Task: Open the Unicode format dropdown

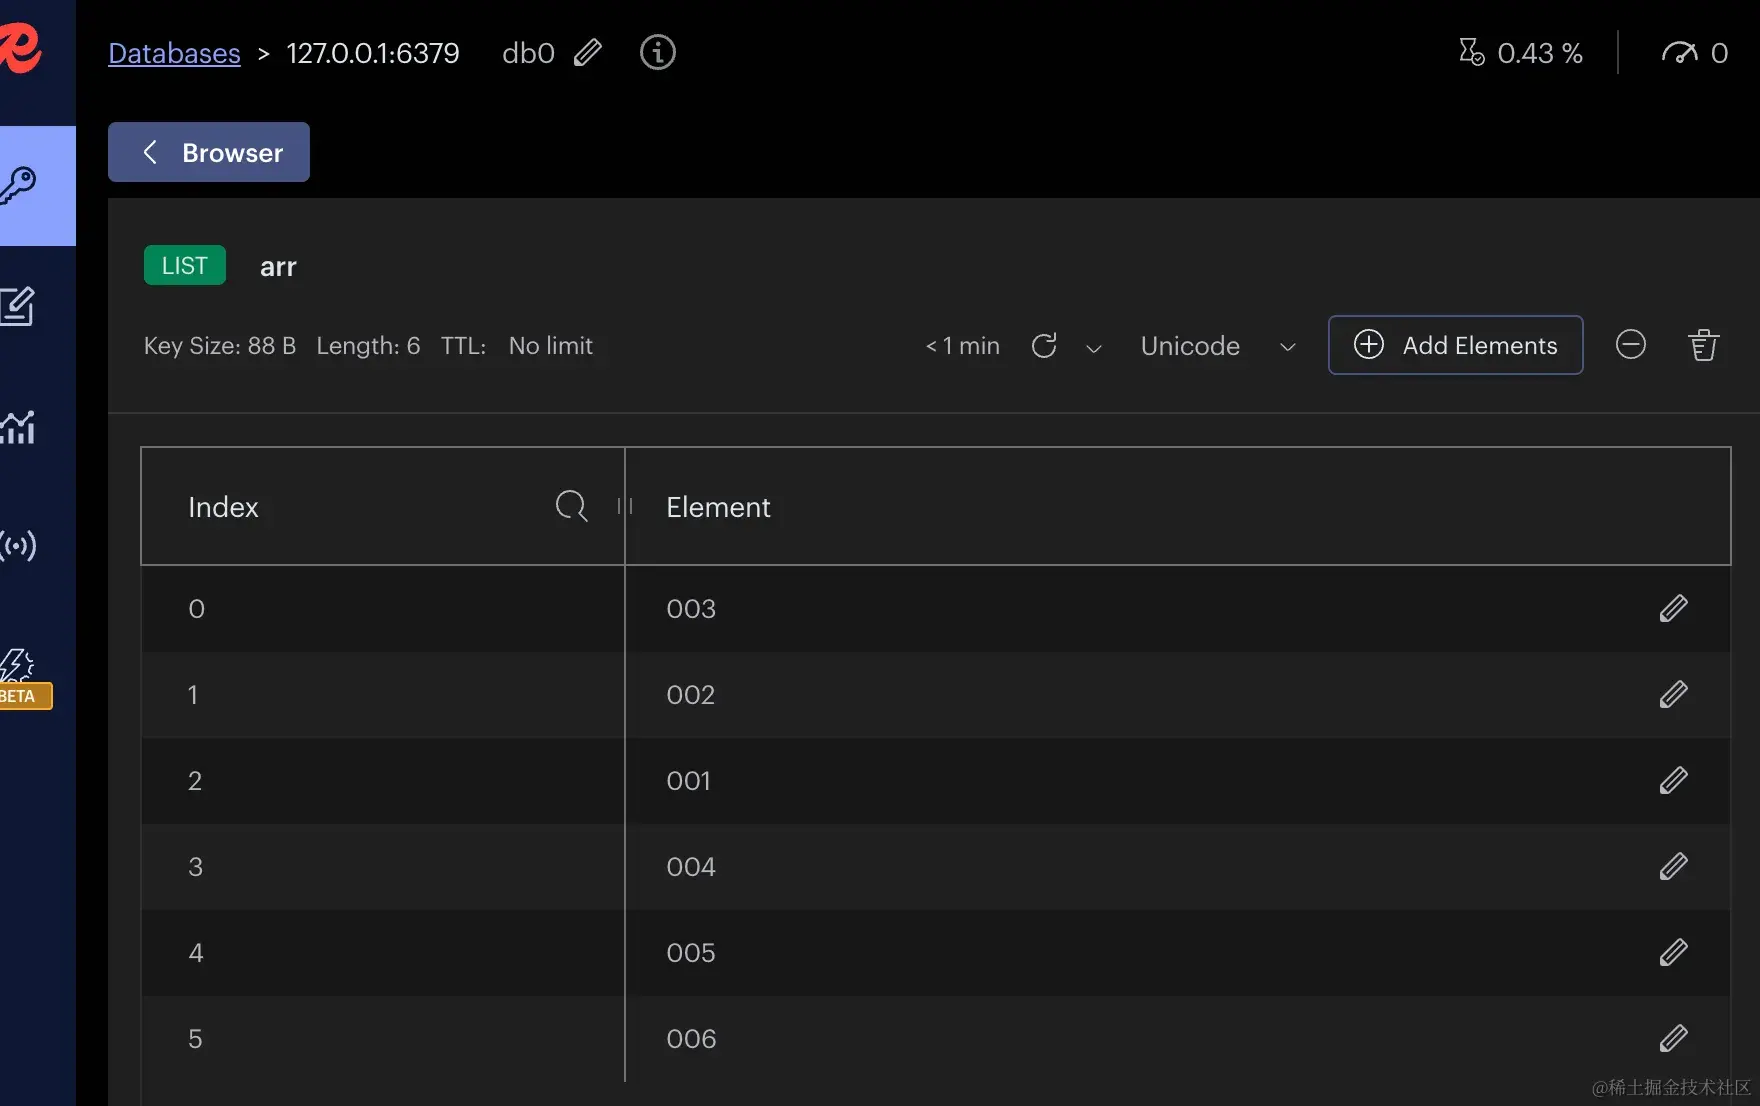Action: 1218,346
